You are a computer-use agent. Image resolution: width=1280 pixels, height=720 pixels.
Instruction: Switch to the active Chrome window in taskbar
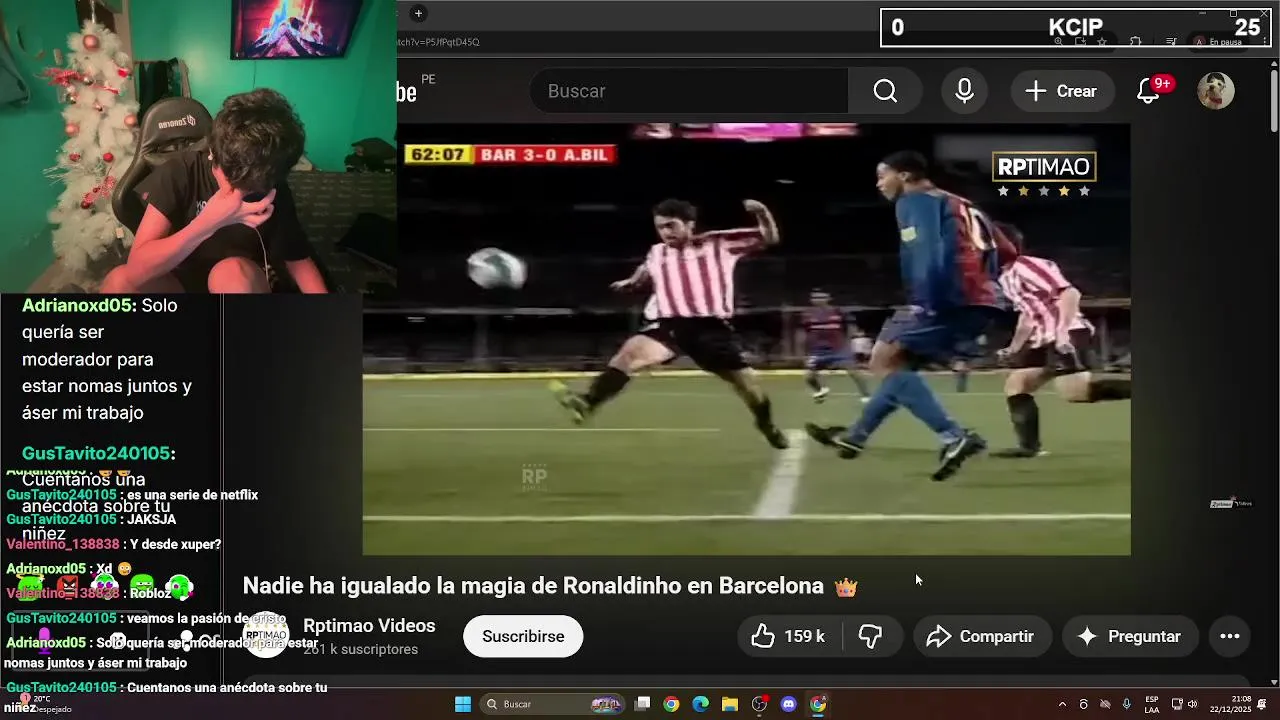tap(818, 704)
